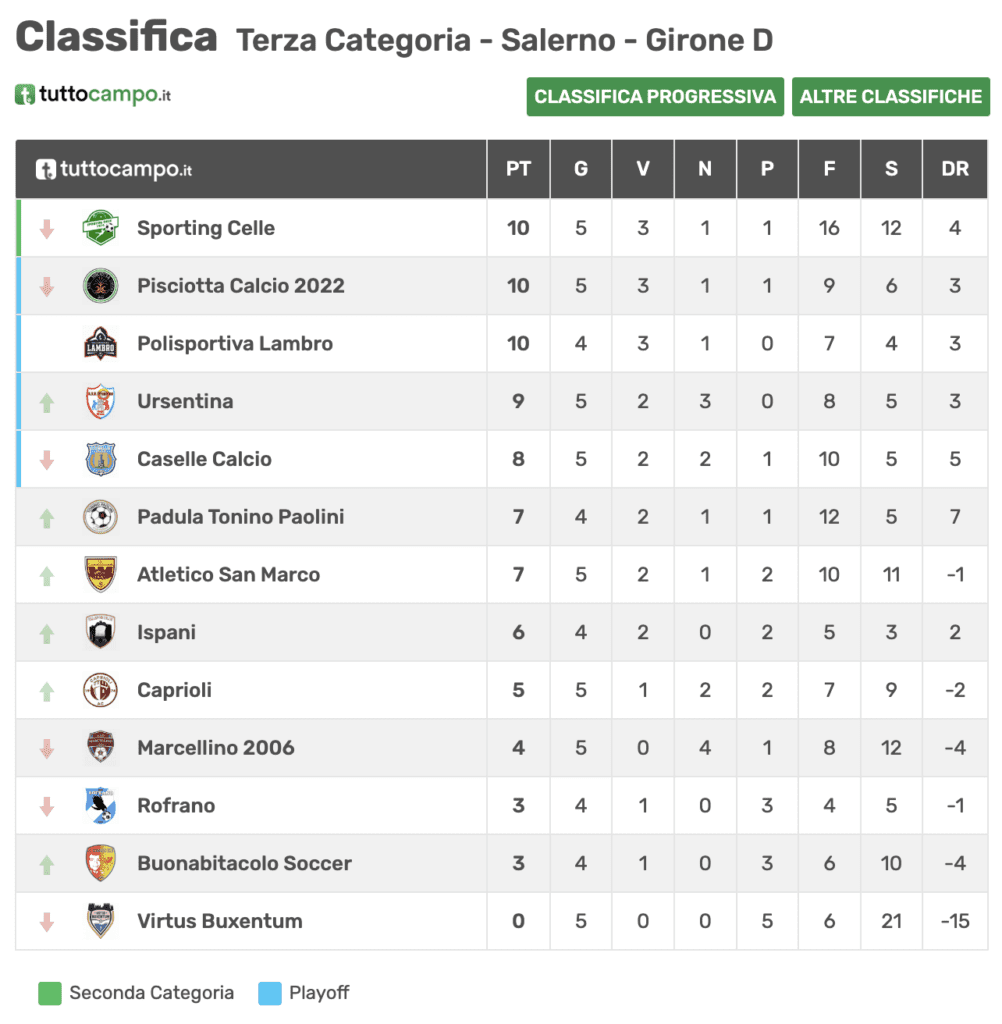Viewport: 1002px width, 1024px height.
Task: Click the Caselle Calcio blue shield logo
Action: (101, 459)
